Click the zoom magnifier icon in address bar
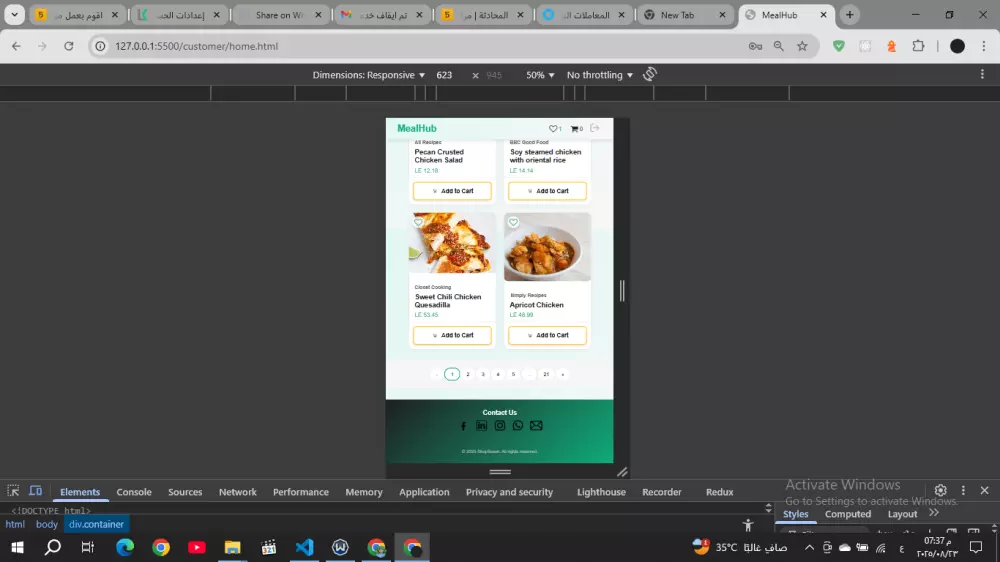The height and width of the screenshot is (562, 1000). (779, 46)
